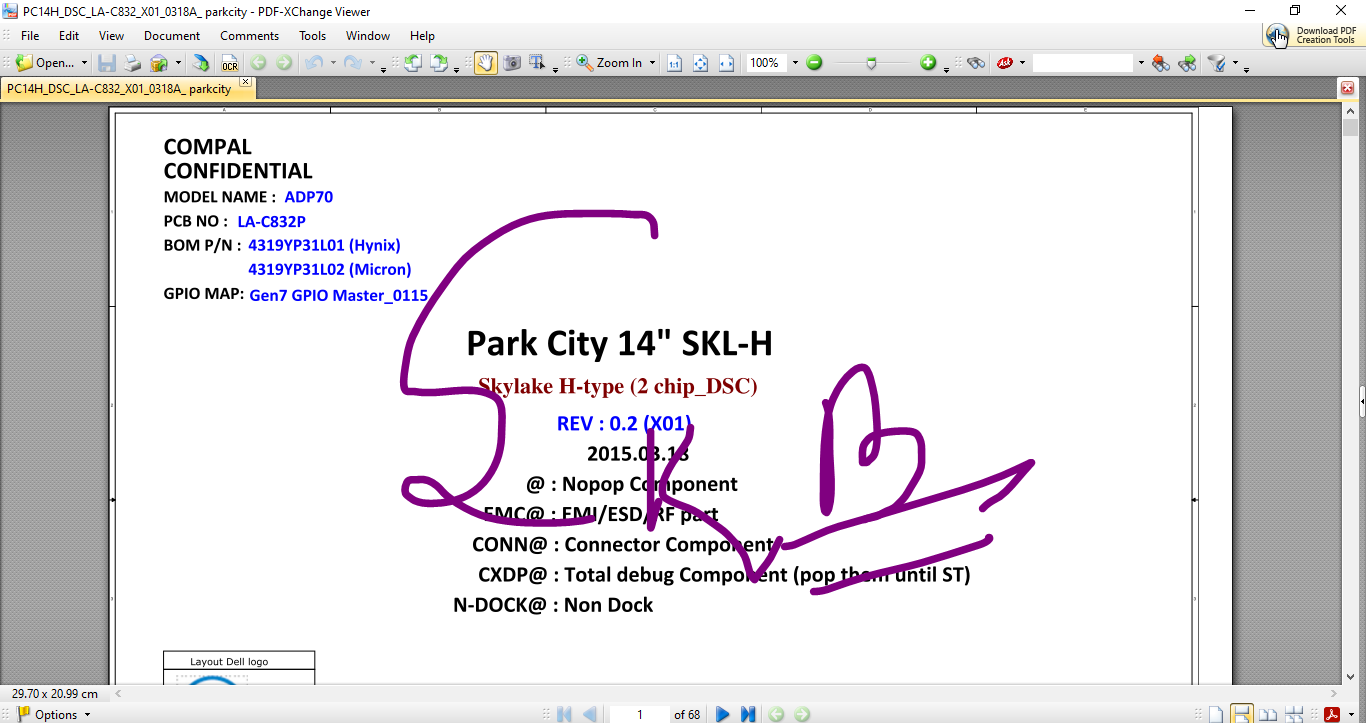Click Download PDF Creation Tools button
The width and height of the screenshot is (1366, 723).
point(1312,35)
